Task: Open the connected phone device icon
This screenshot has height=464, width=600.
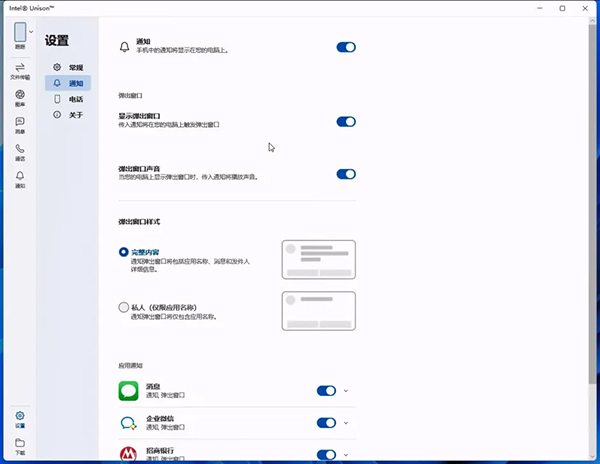Action: point(20,32)
